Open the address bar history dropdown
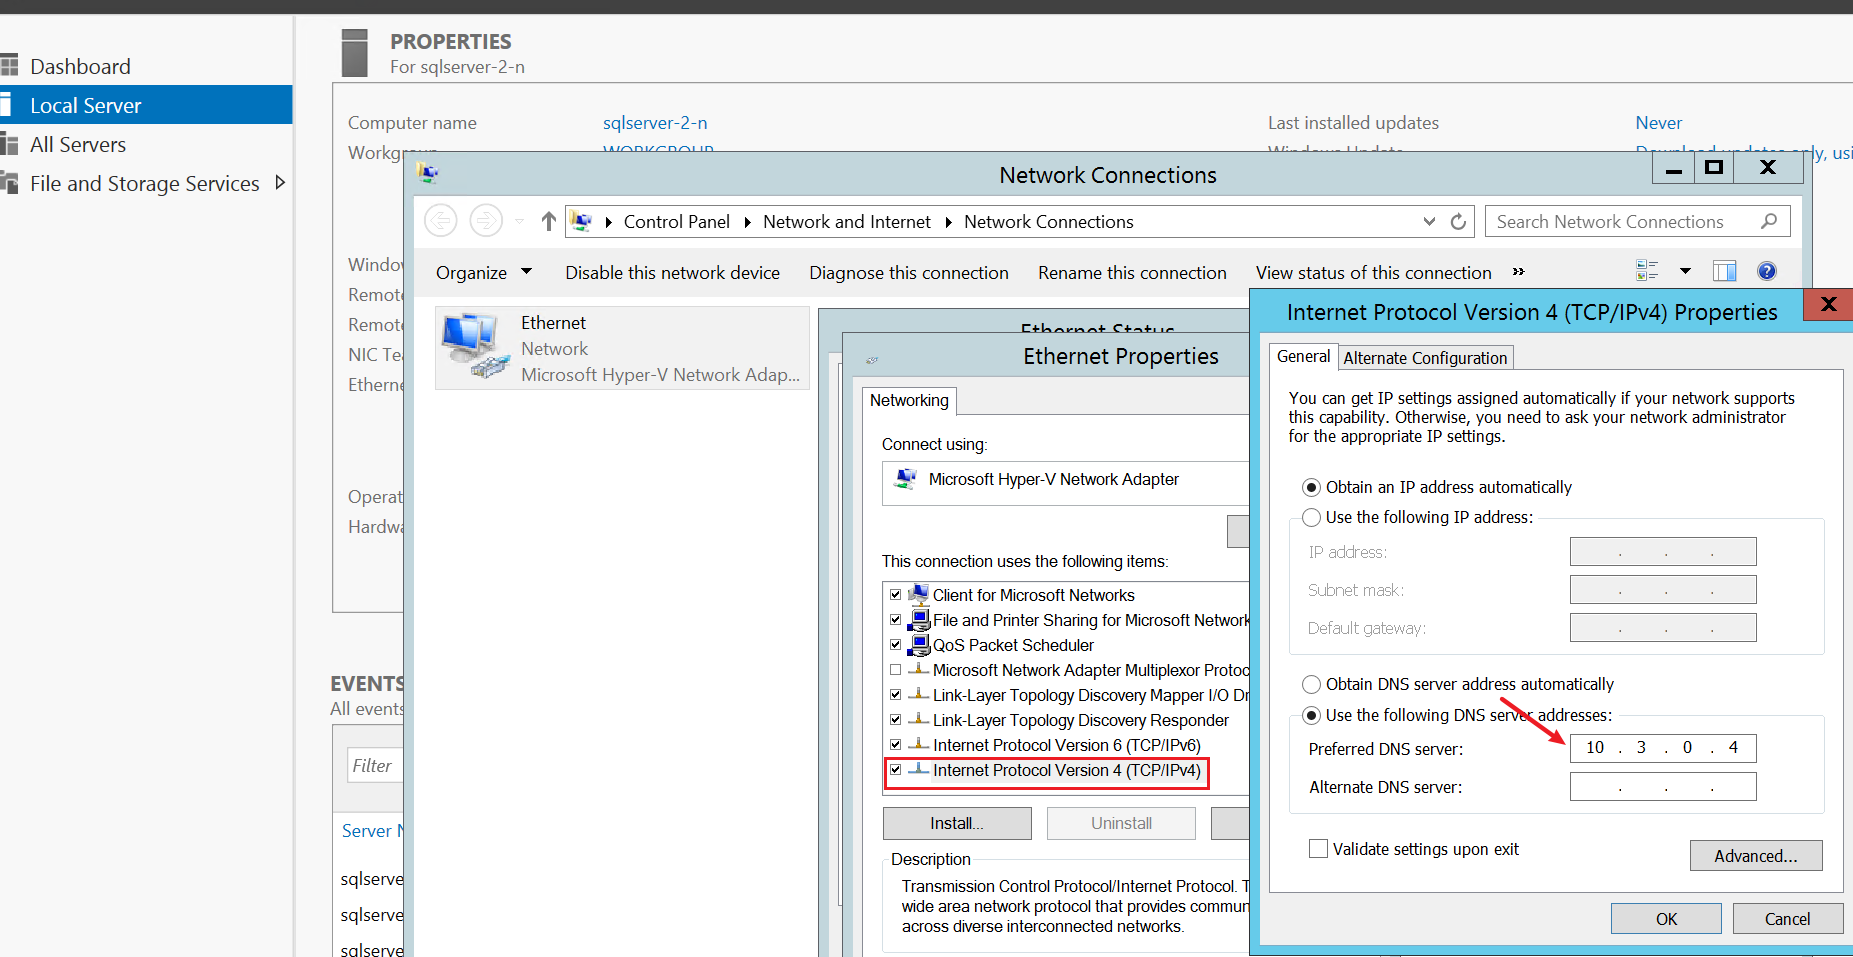Screen dimensions: 1853x957 [1429, 222]
